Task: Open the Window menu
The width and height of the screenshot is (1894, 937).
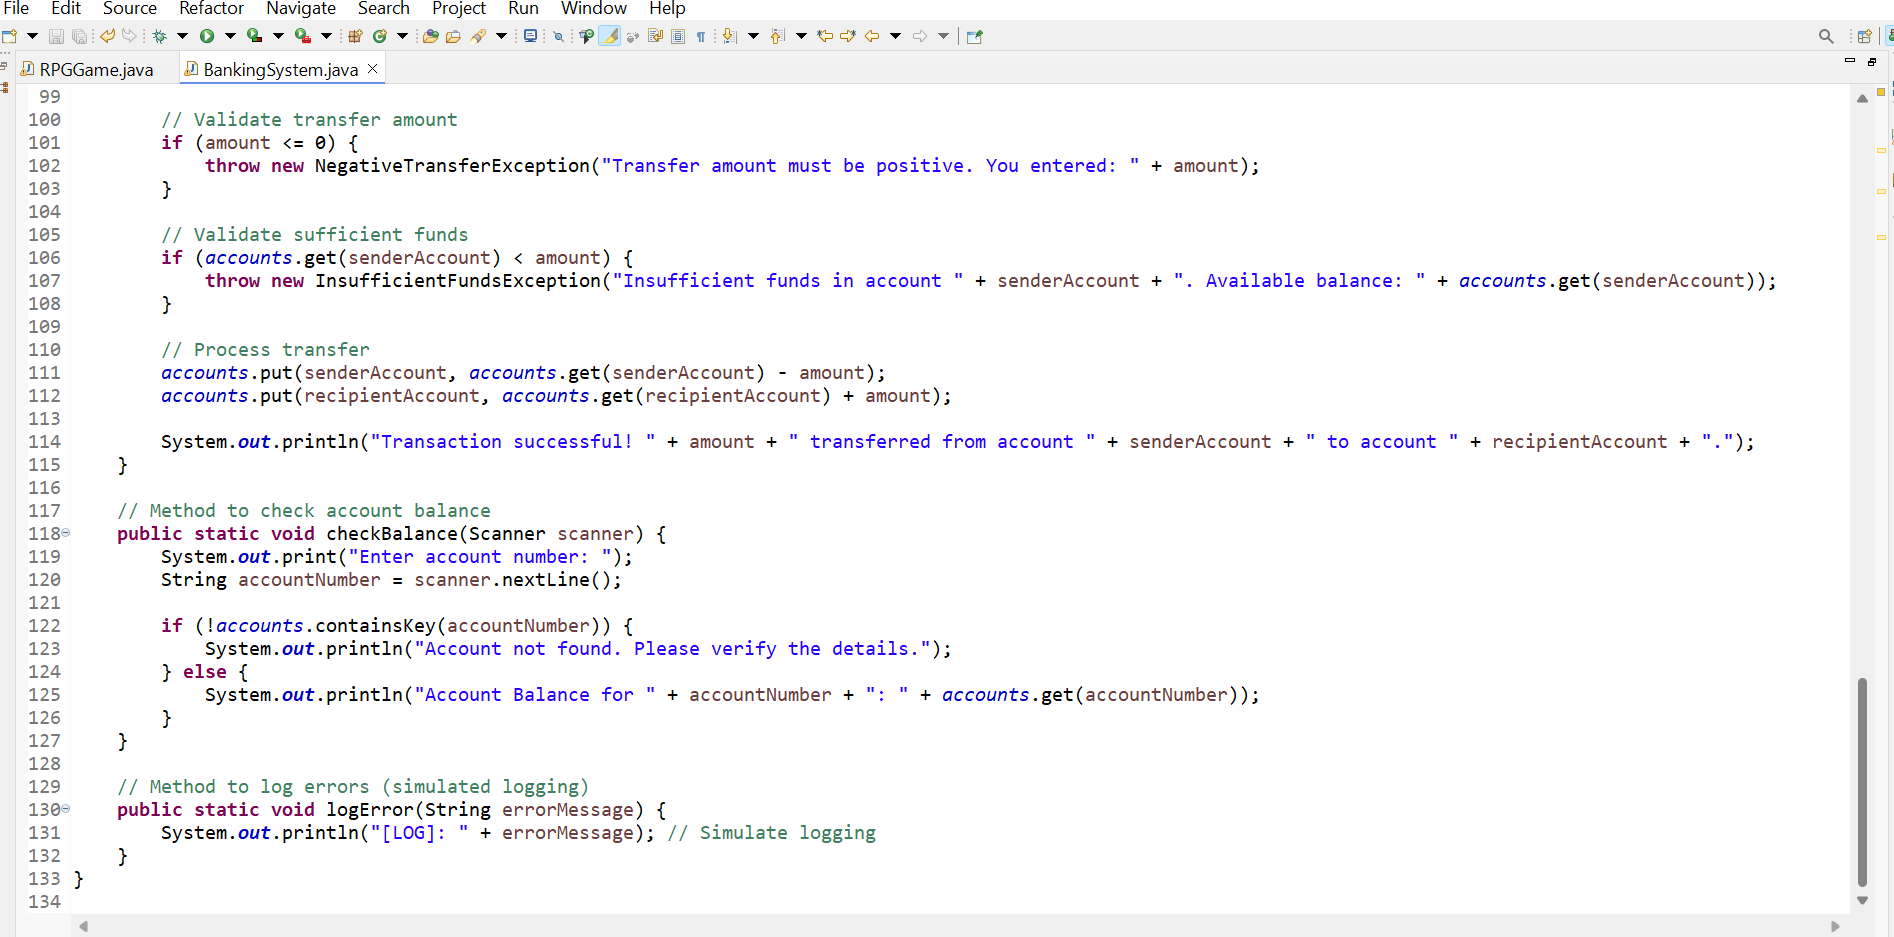Action: click(x=594, y=9)
